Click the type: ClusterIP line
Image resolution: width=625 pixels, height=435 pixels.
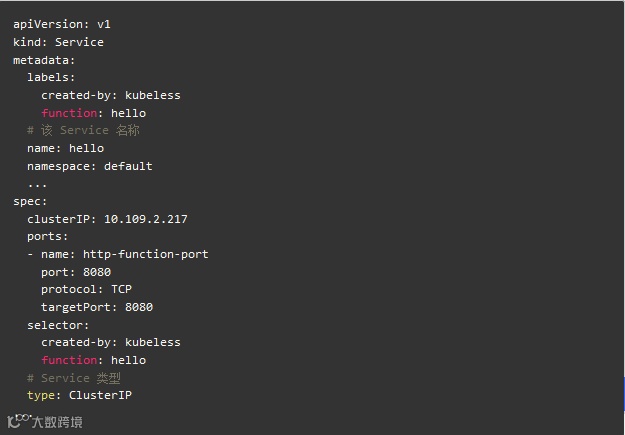click(79, 395)
